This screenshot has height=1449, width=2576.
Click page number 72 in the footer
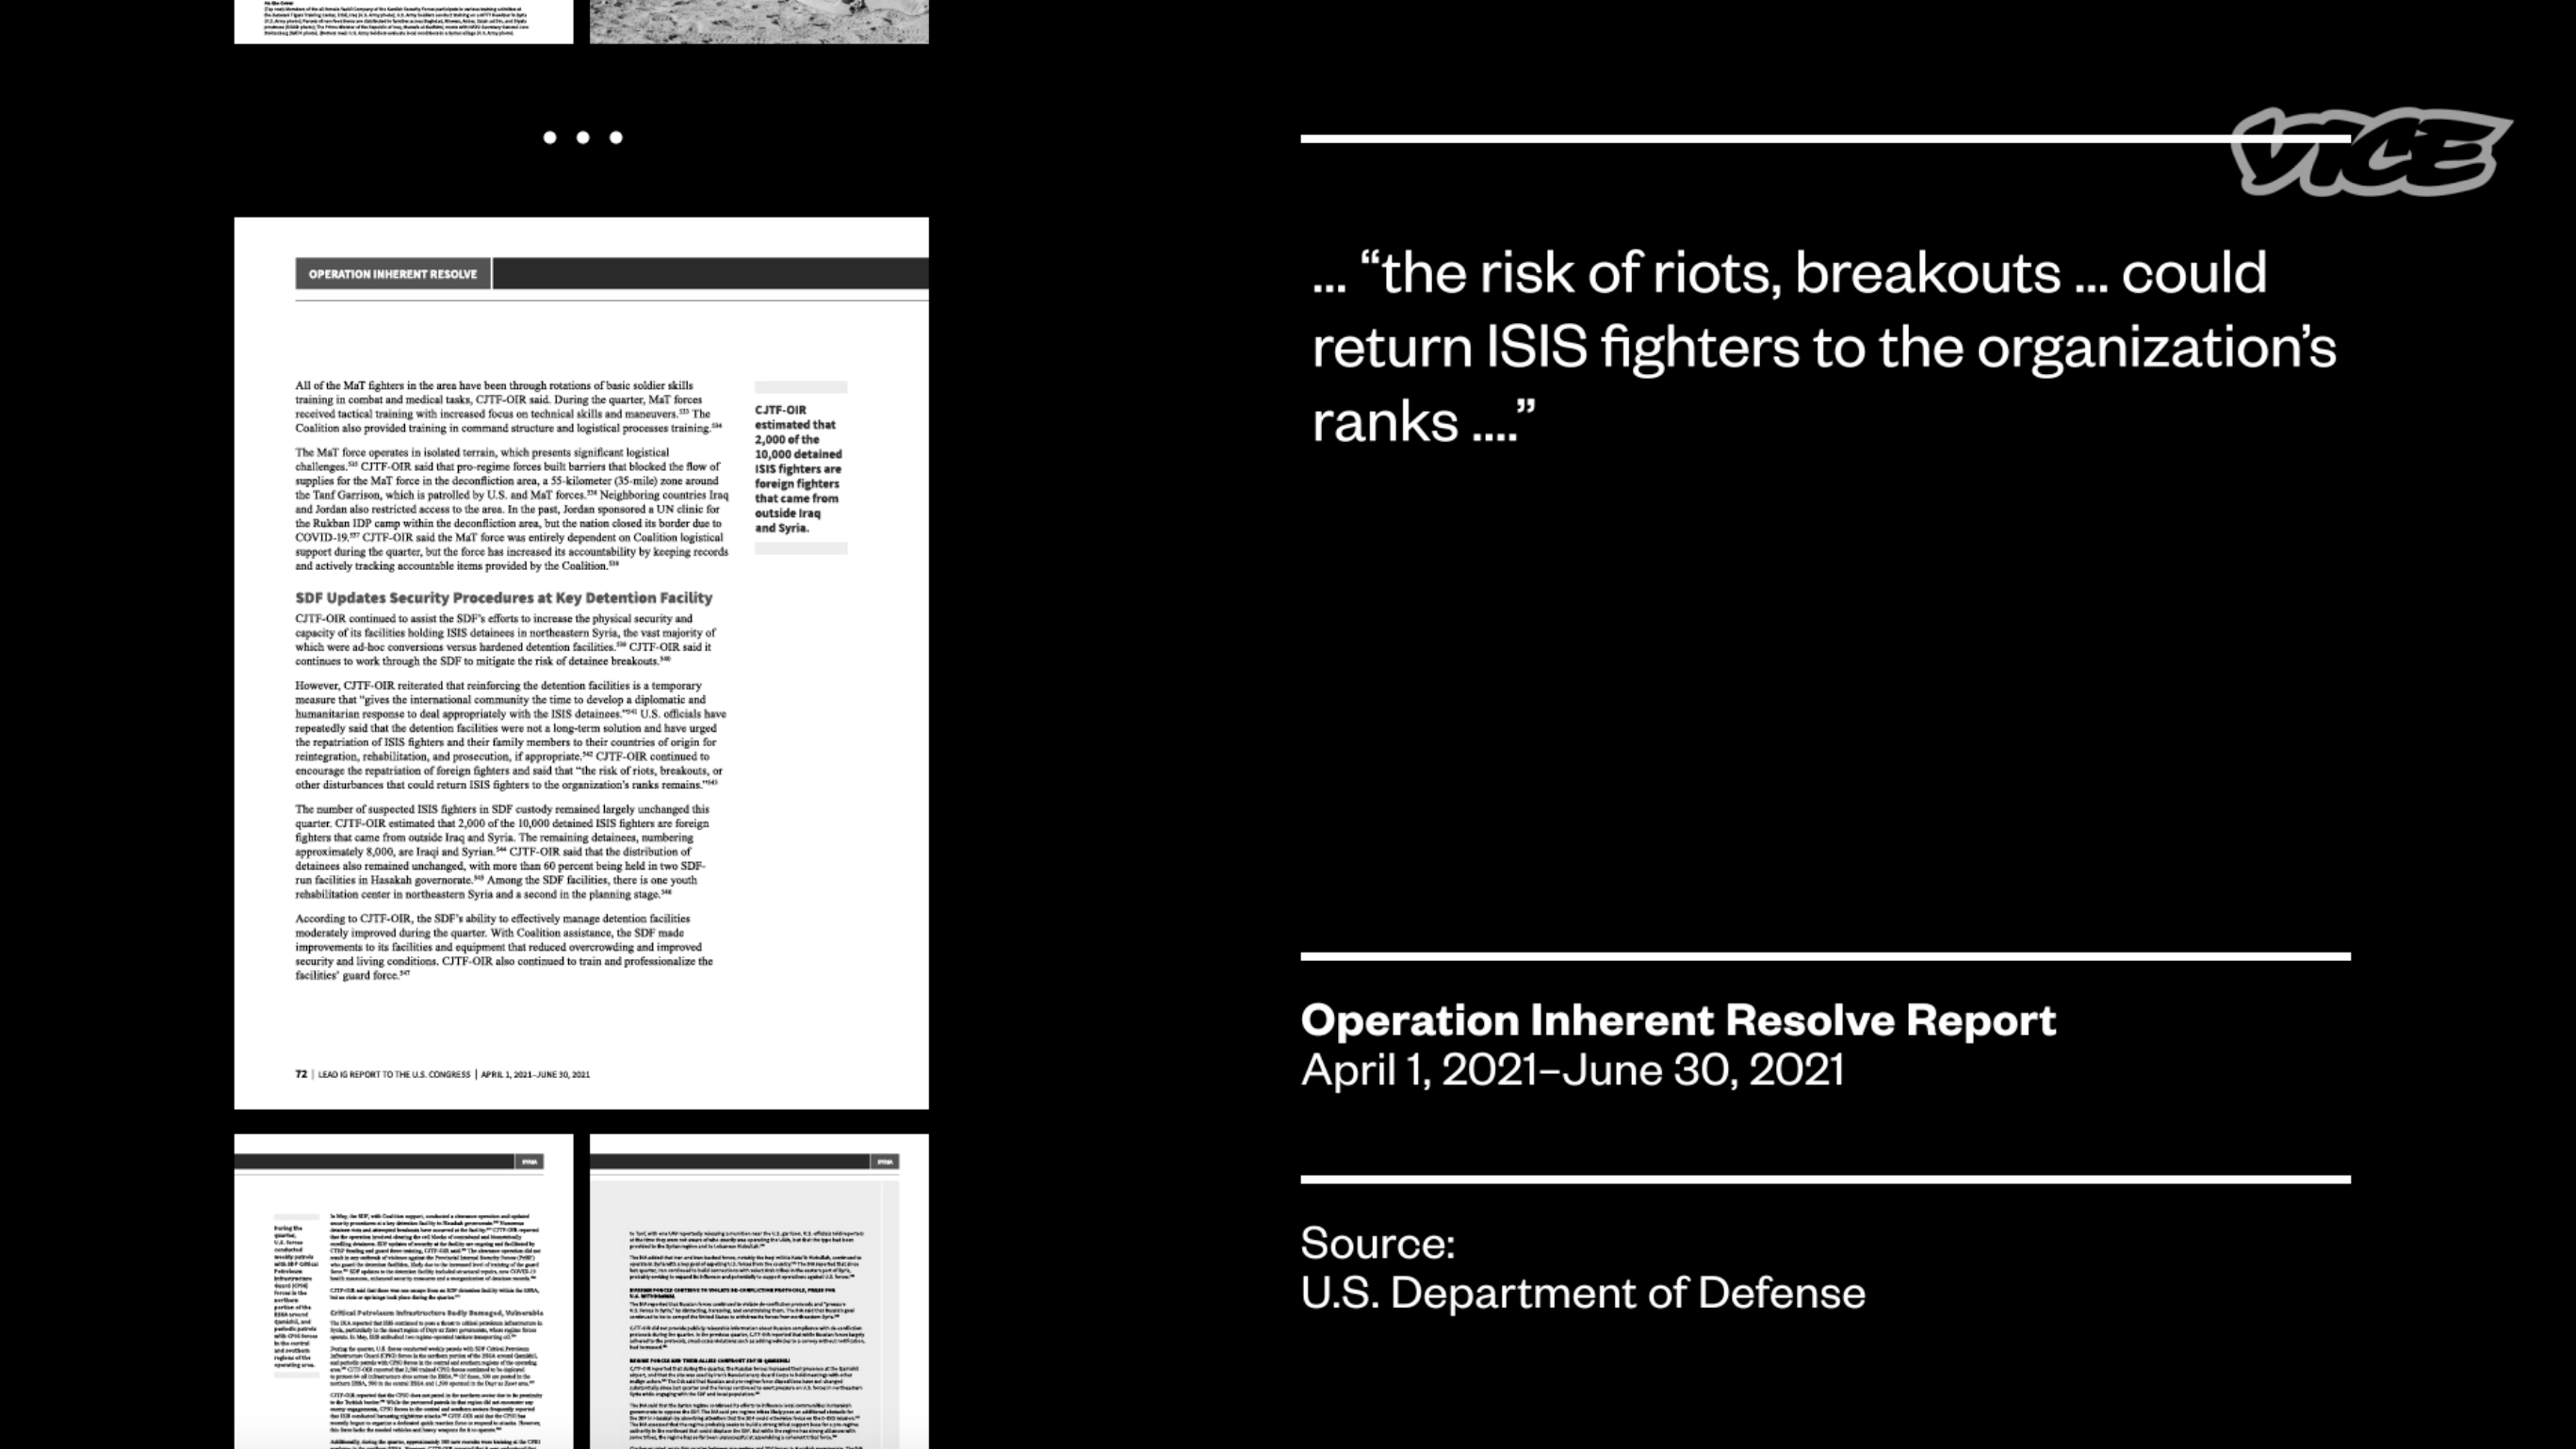coord(301,1074)
